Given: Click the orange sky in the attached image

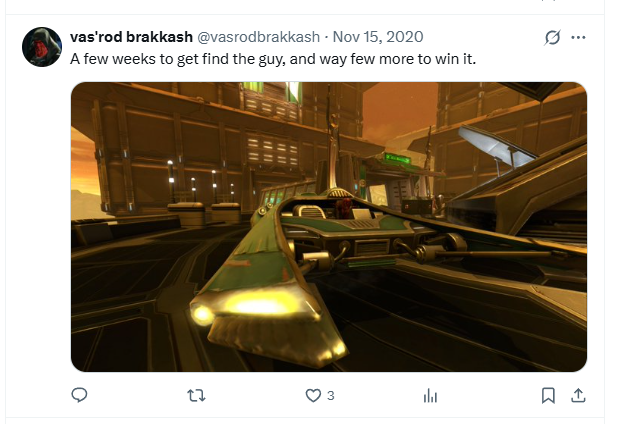Looking at the screenshot, I should pos(398,108).
